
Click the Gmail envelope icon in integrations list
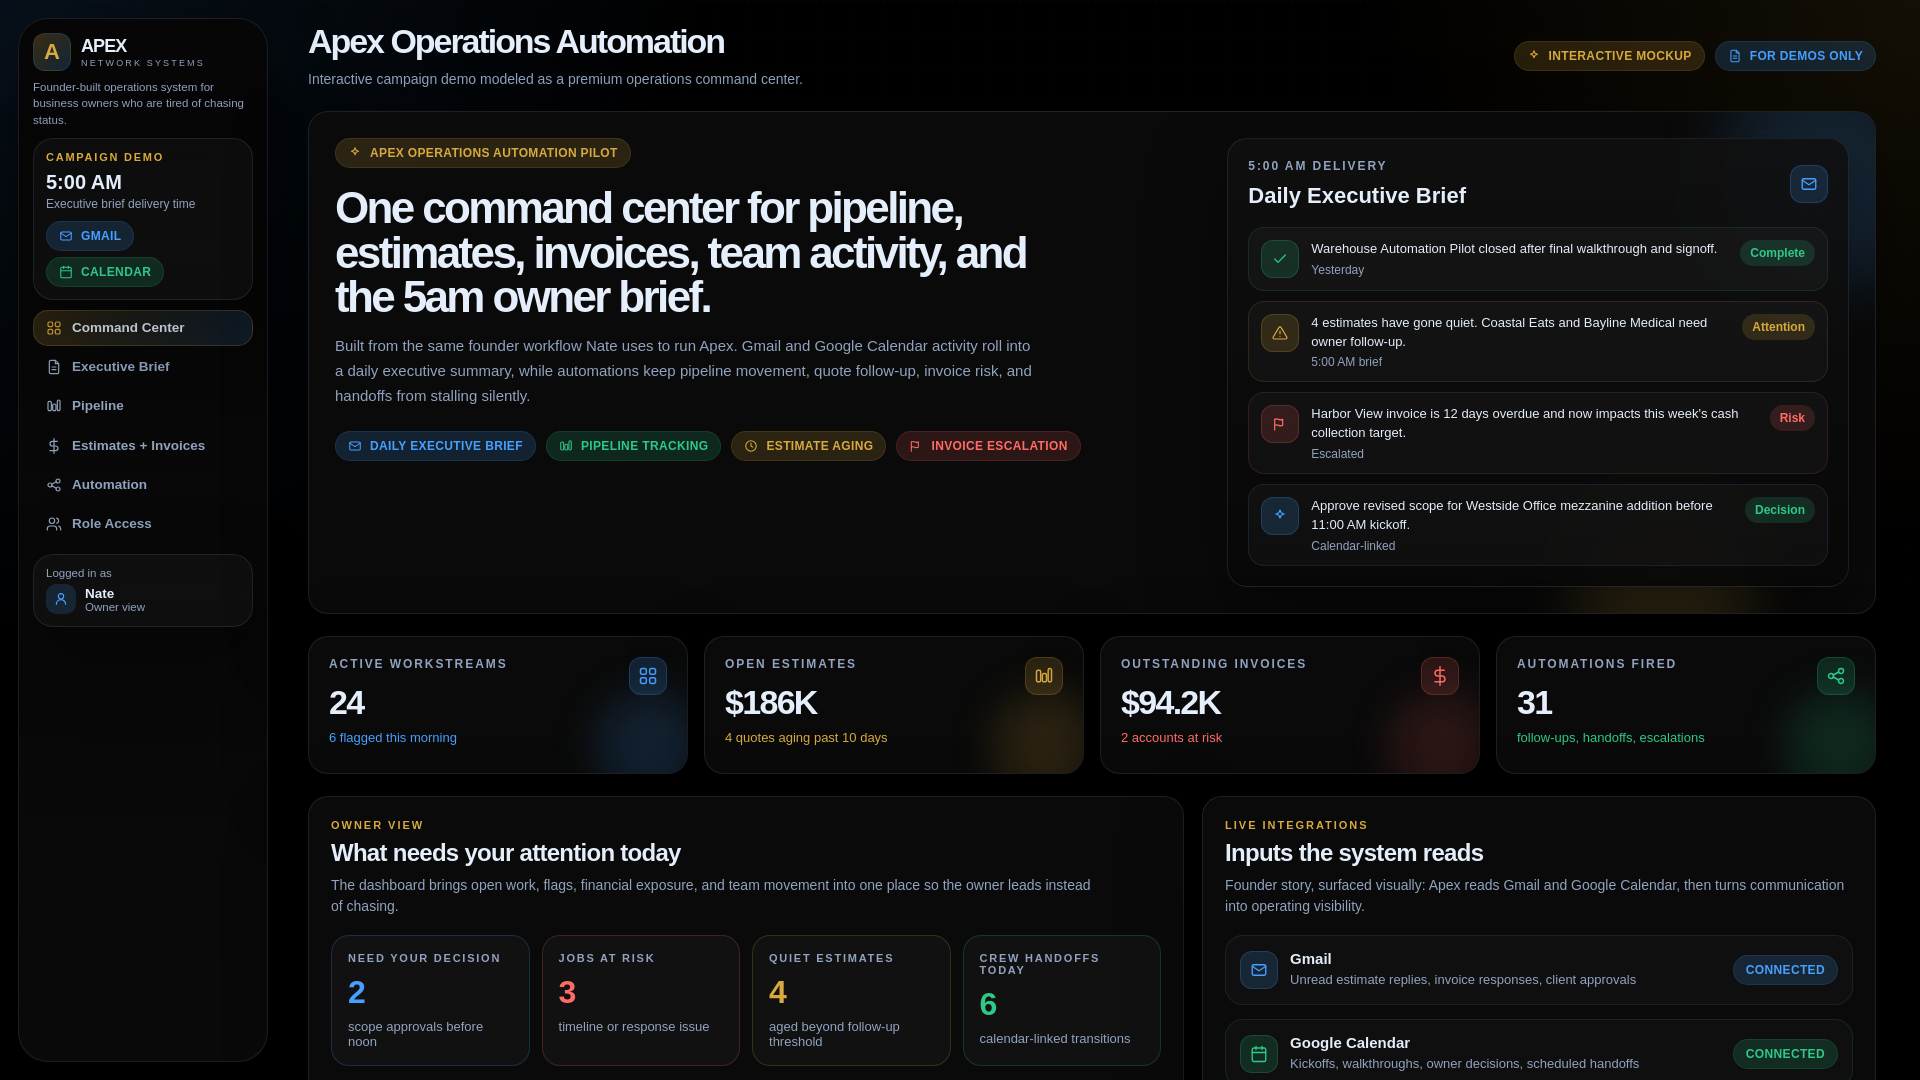[x=1259, y=970]
